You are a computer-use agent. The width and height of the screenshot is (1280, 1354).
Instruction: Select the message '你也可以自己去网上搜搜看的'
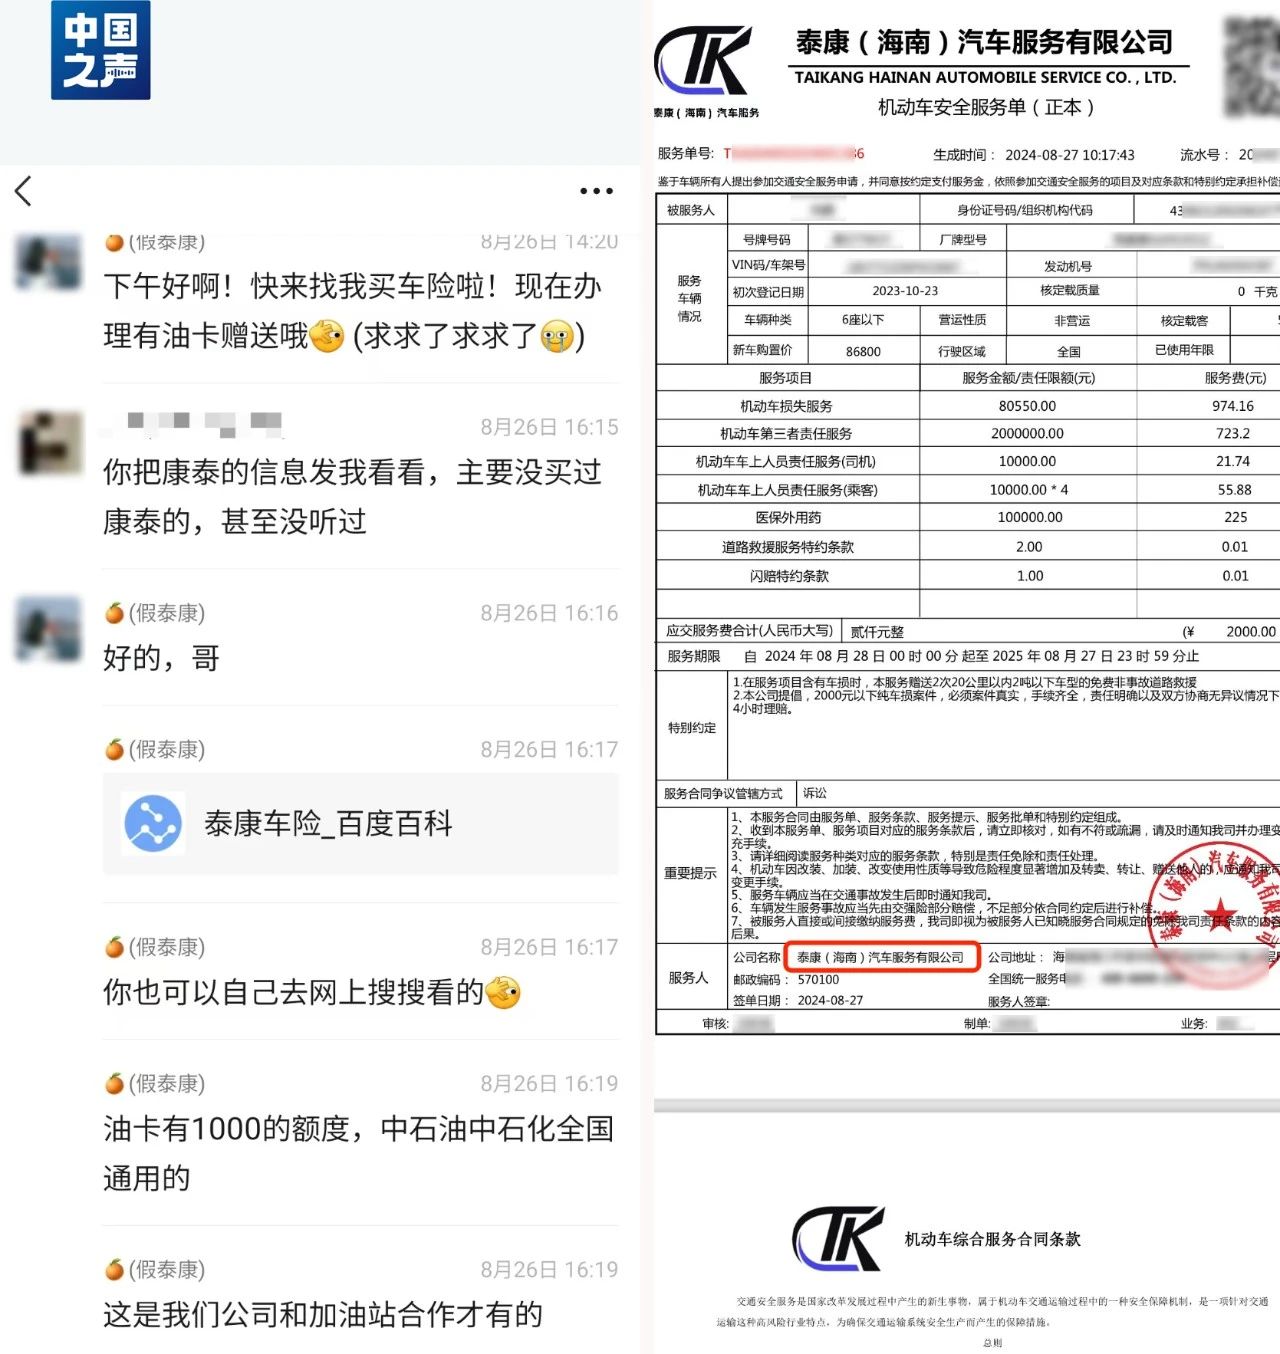click(x=312, y=992)
